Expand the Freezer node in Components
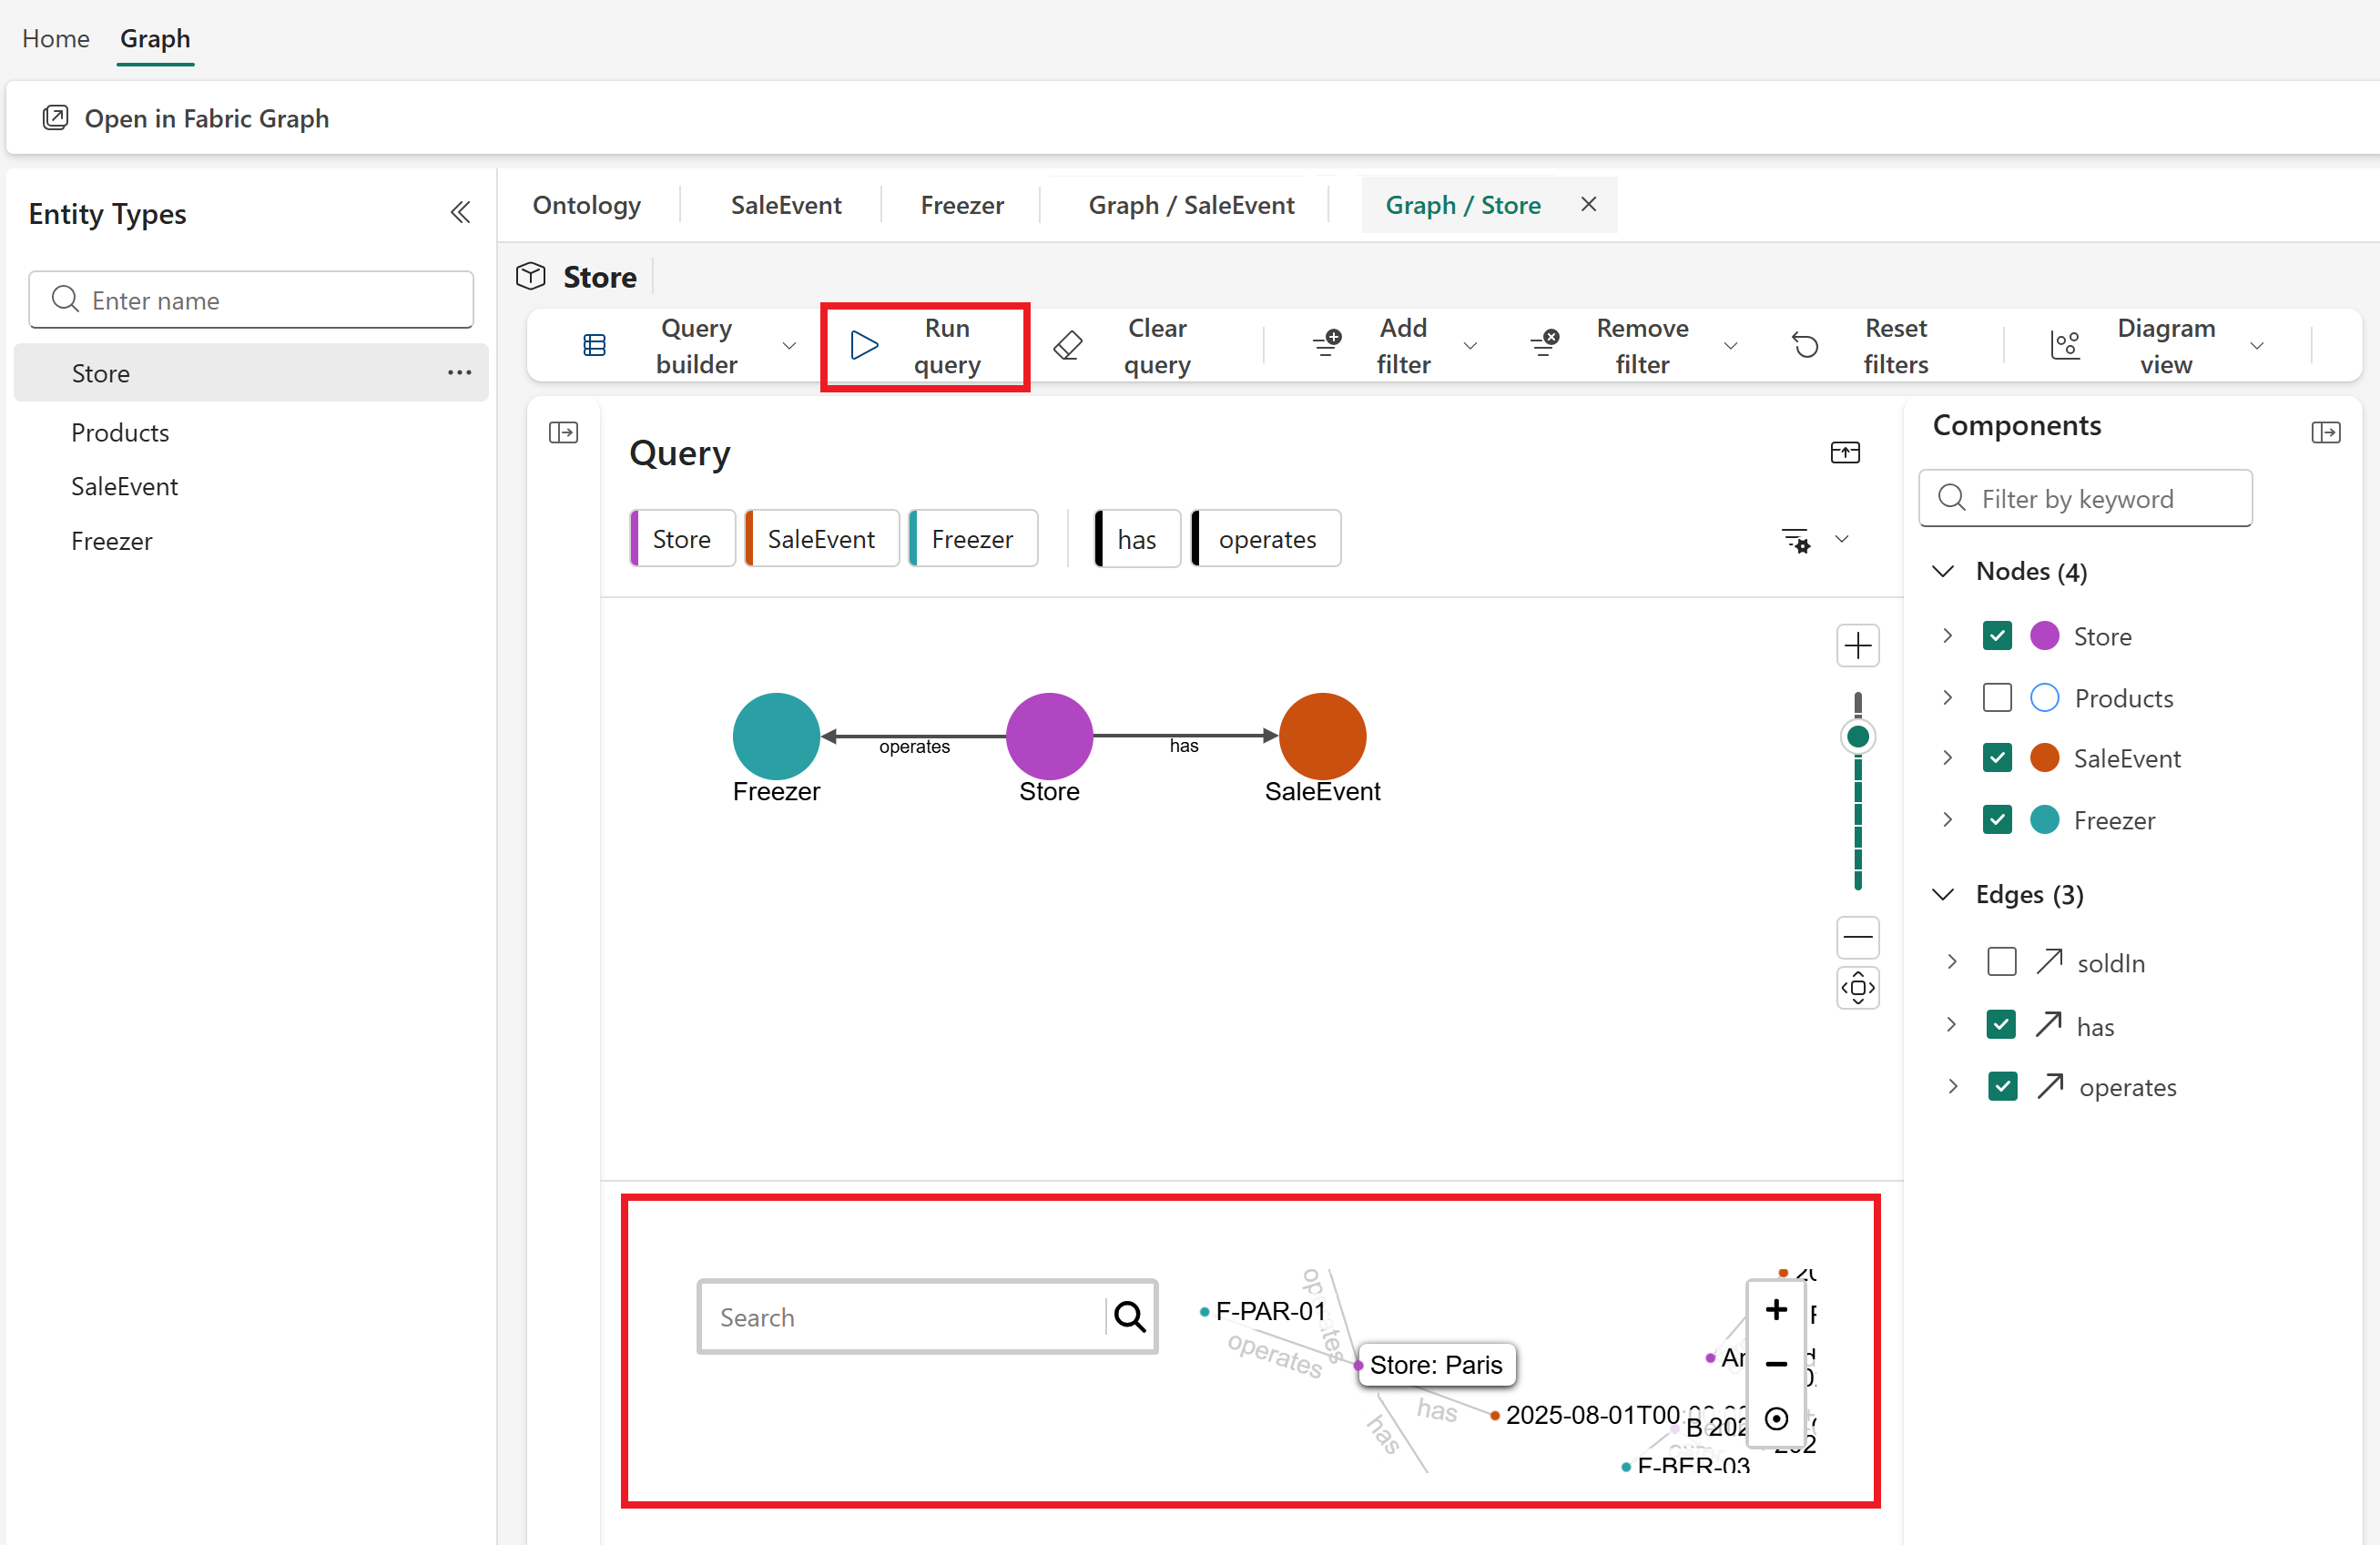Viewport: 2380px width, 1545px height. pyautogui.click(x=1947, y=820)
